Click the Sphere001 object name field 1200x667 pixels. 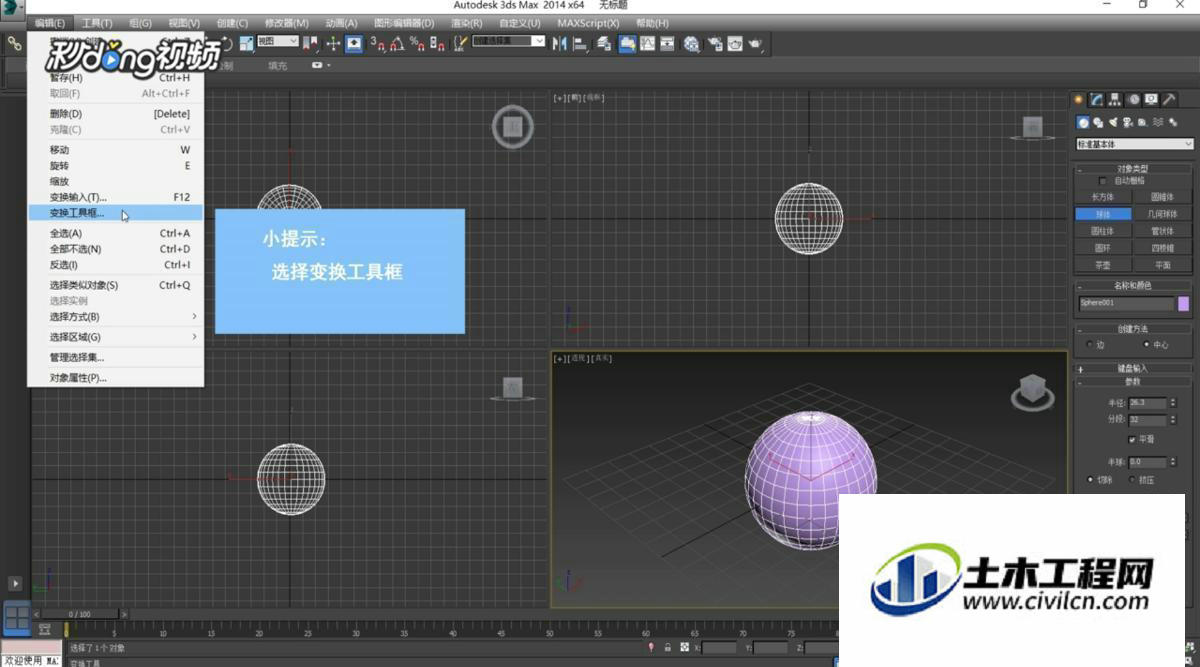(1126, 304)
